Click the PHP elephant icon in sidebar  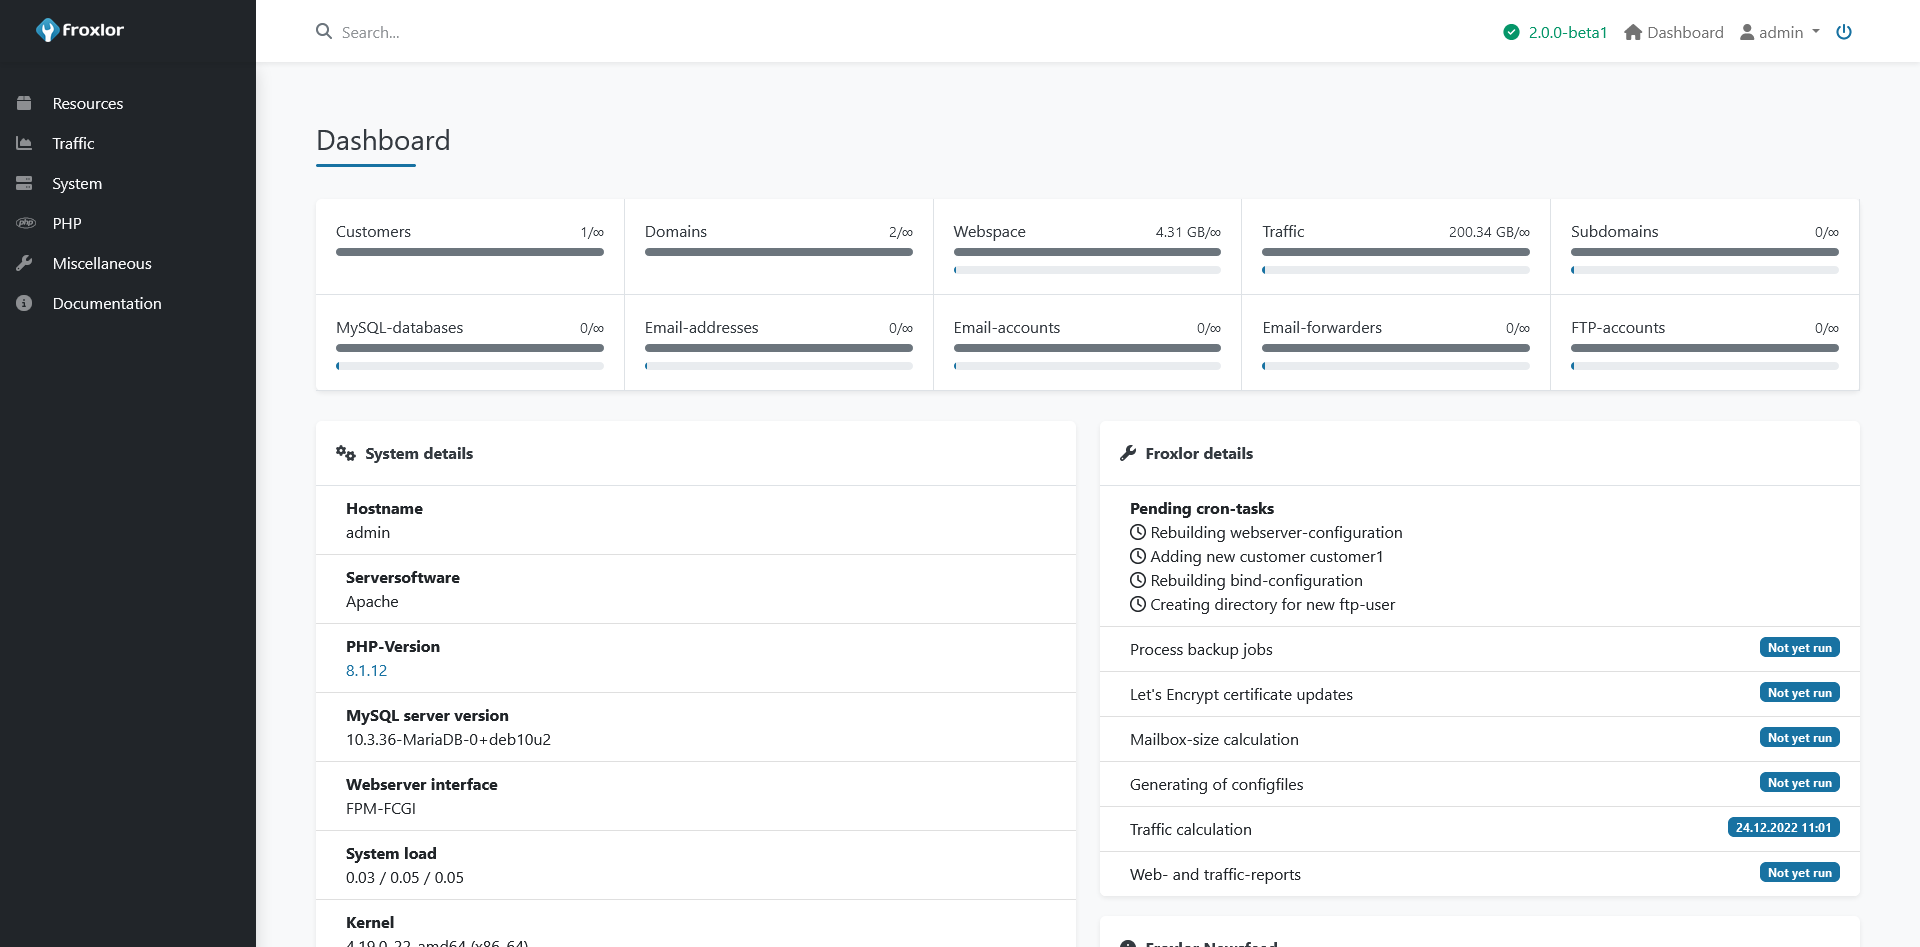pyautogui.click(x=26, y=223)
